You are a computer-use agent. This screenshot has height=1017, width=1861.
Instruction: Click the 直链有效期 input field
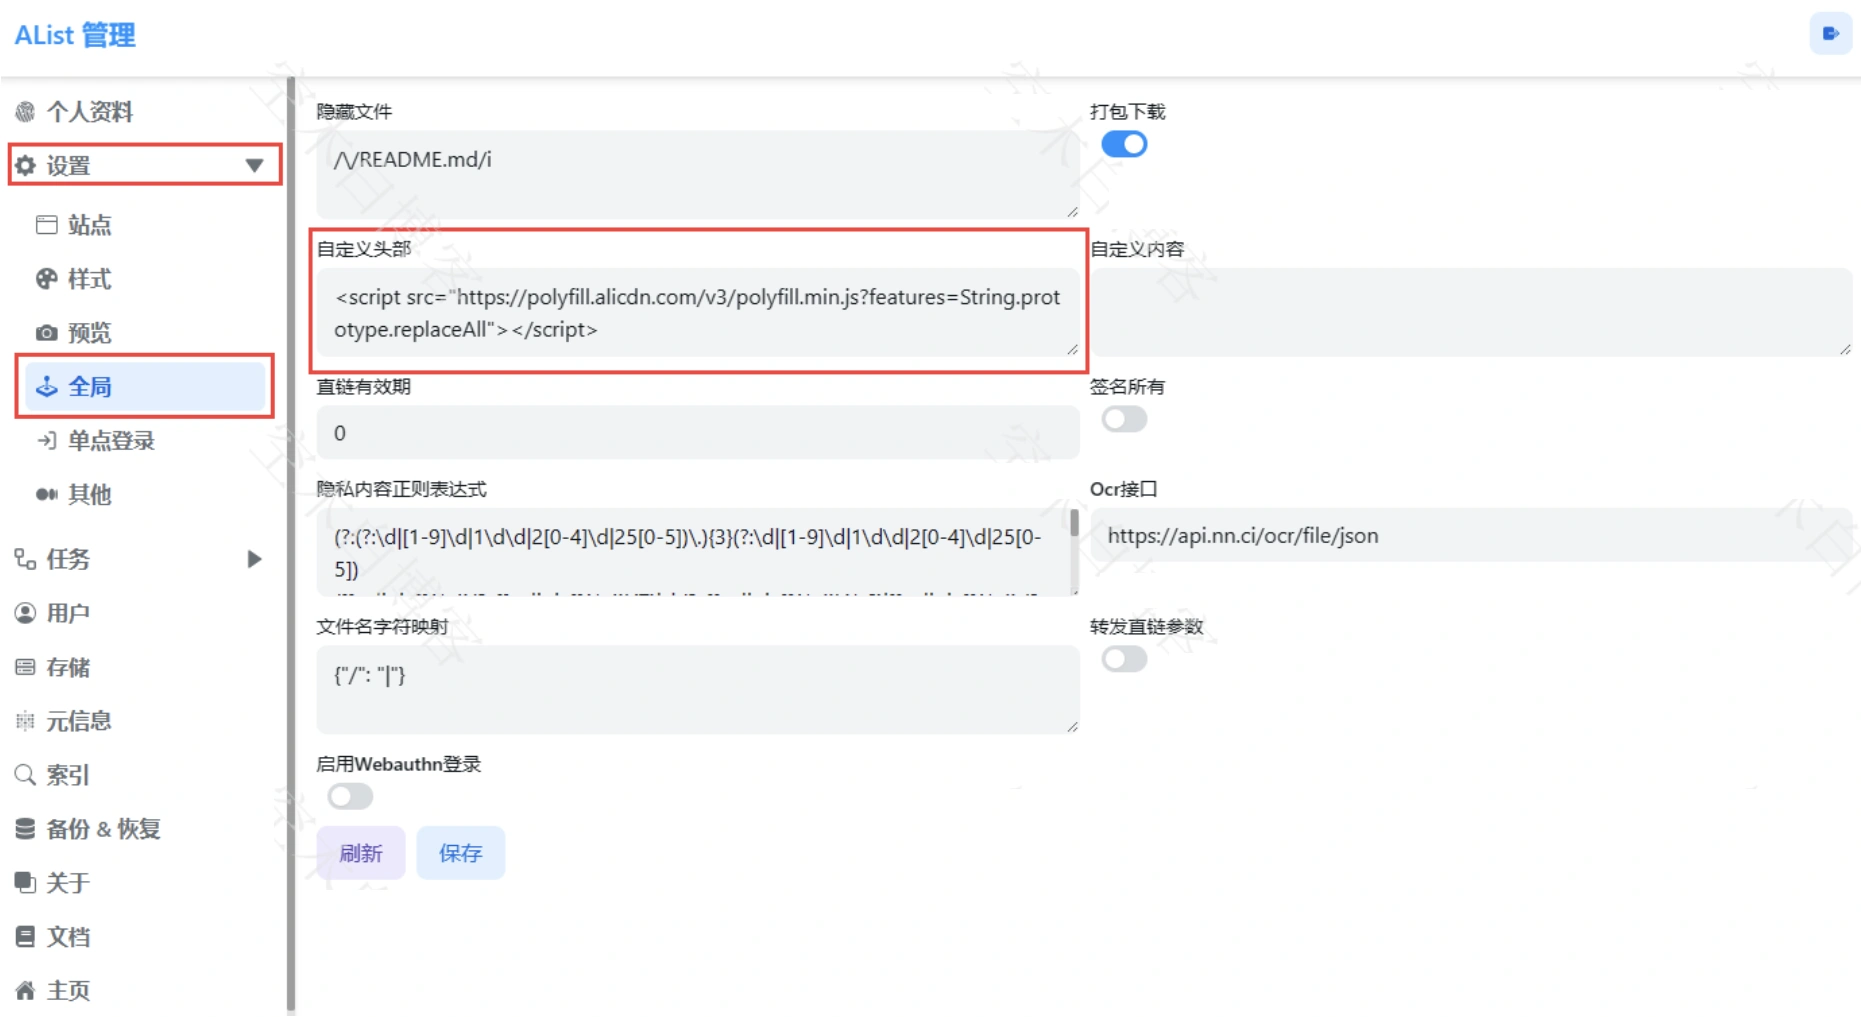click(x=698, y=433)
